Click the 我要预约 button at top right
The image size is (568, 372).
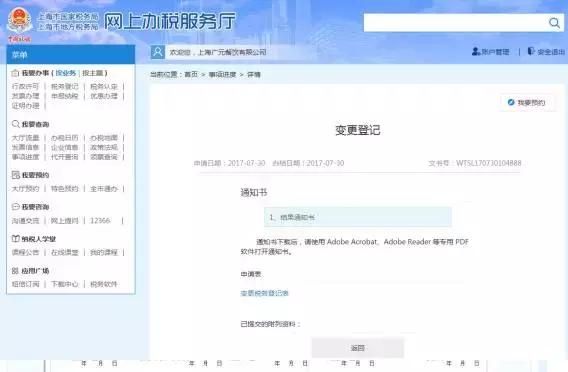527,103
